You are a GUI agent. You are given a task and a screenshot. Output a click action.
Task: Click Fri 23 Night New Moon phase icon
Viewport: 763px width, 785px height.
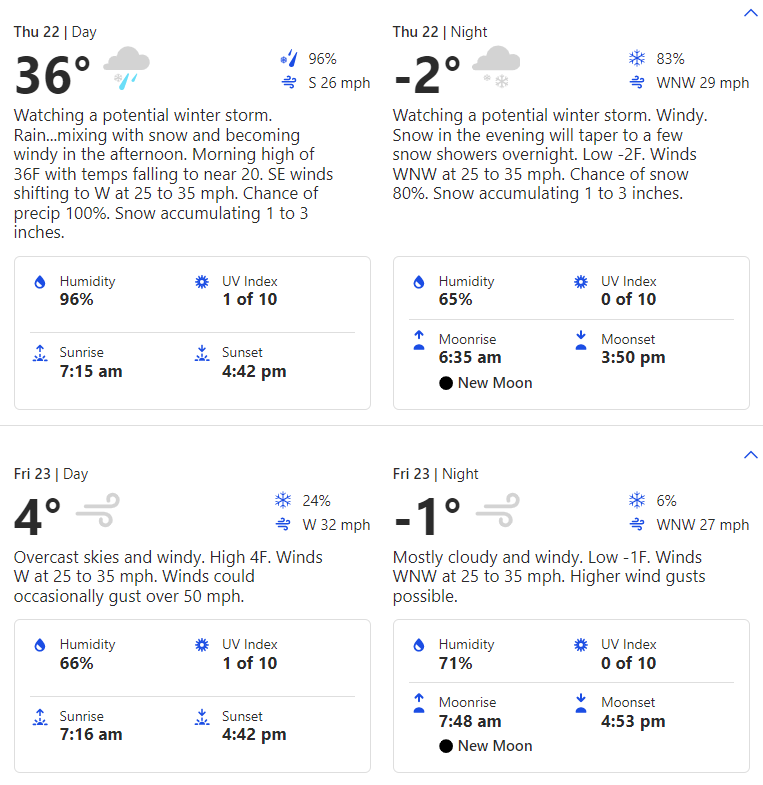pyautogui.click(x=446, y=746)
